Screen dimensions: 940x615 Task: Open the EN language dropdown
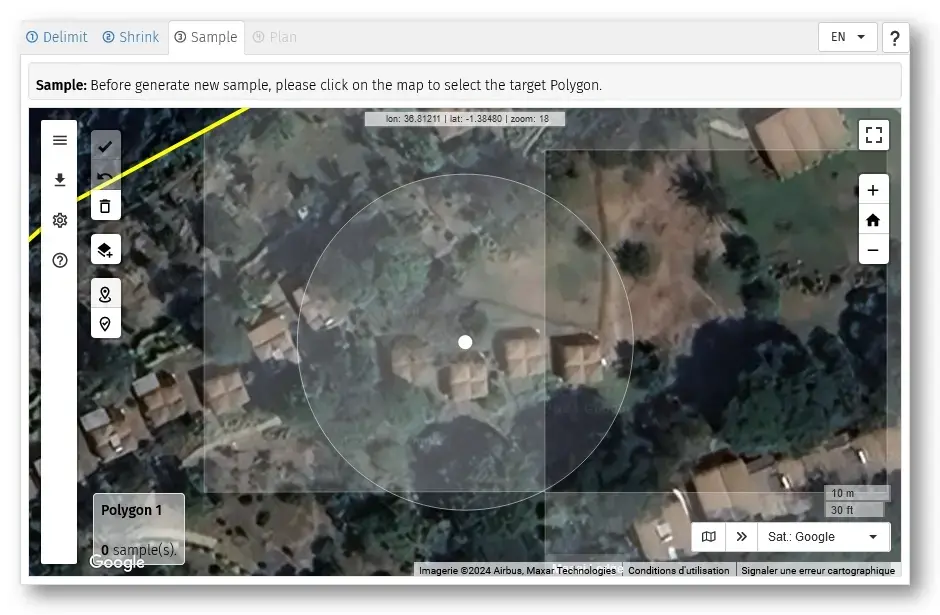[847, 37]
